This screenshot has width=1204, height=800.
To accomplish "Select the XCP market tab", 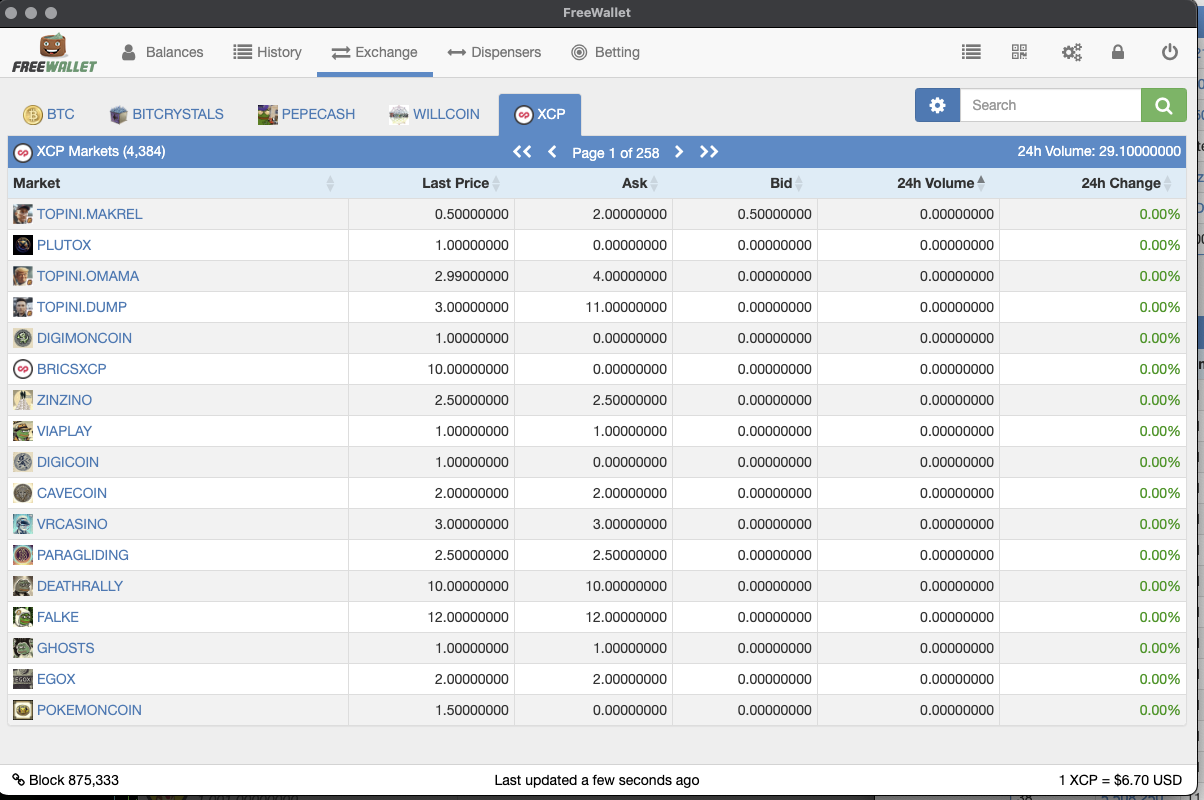I will (x=540, y=114).
